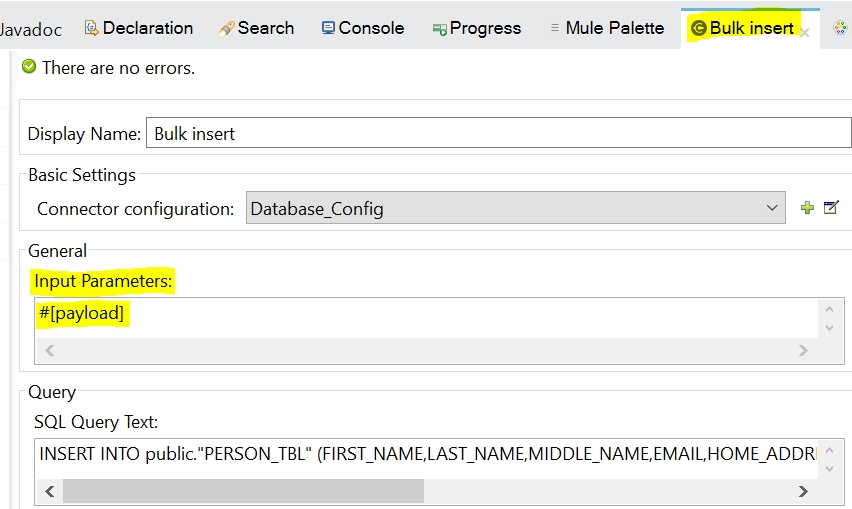Click the partially visible tab icon right of Bulk insert
The height and width of the screenshot is (509, 852).
click(838, 28)
